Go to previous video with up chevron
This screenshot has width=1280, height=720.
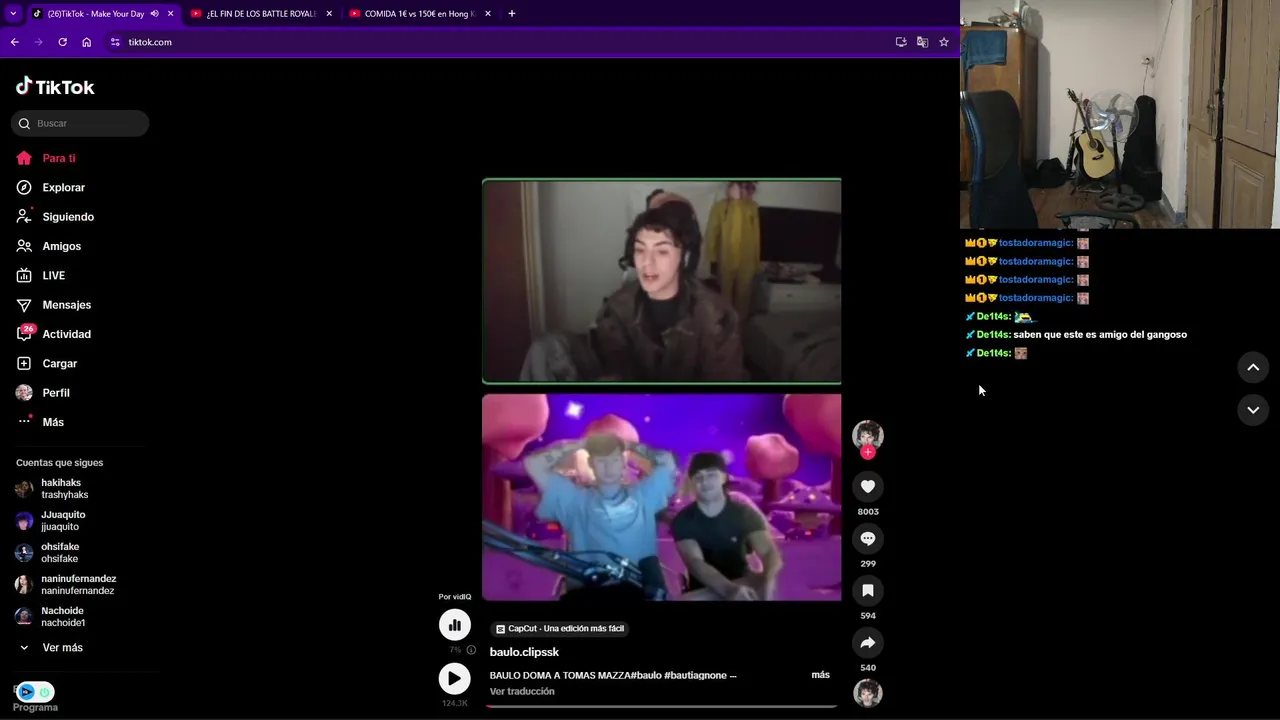[x=1253, y=367]
